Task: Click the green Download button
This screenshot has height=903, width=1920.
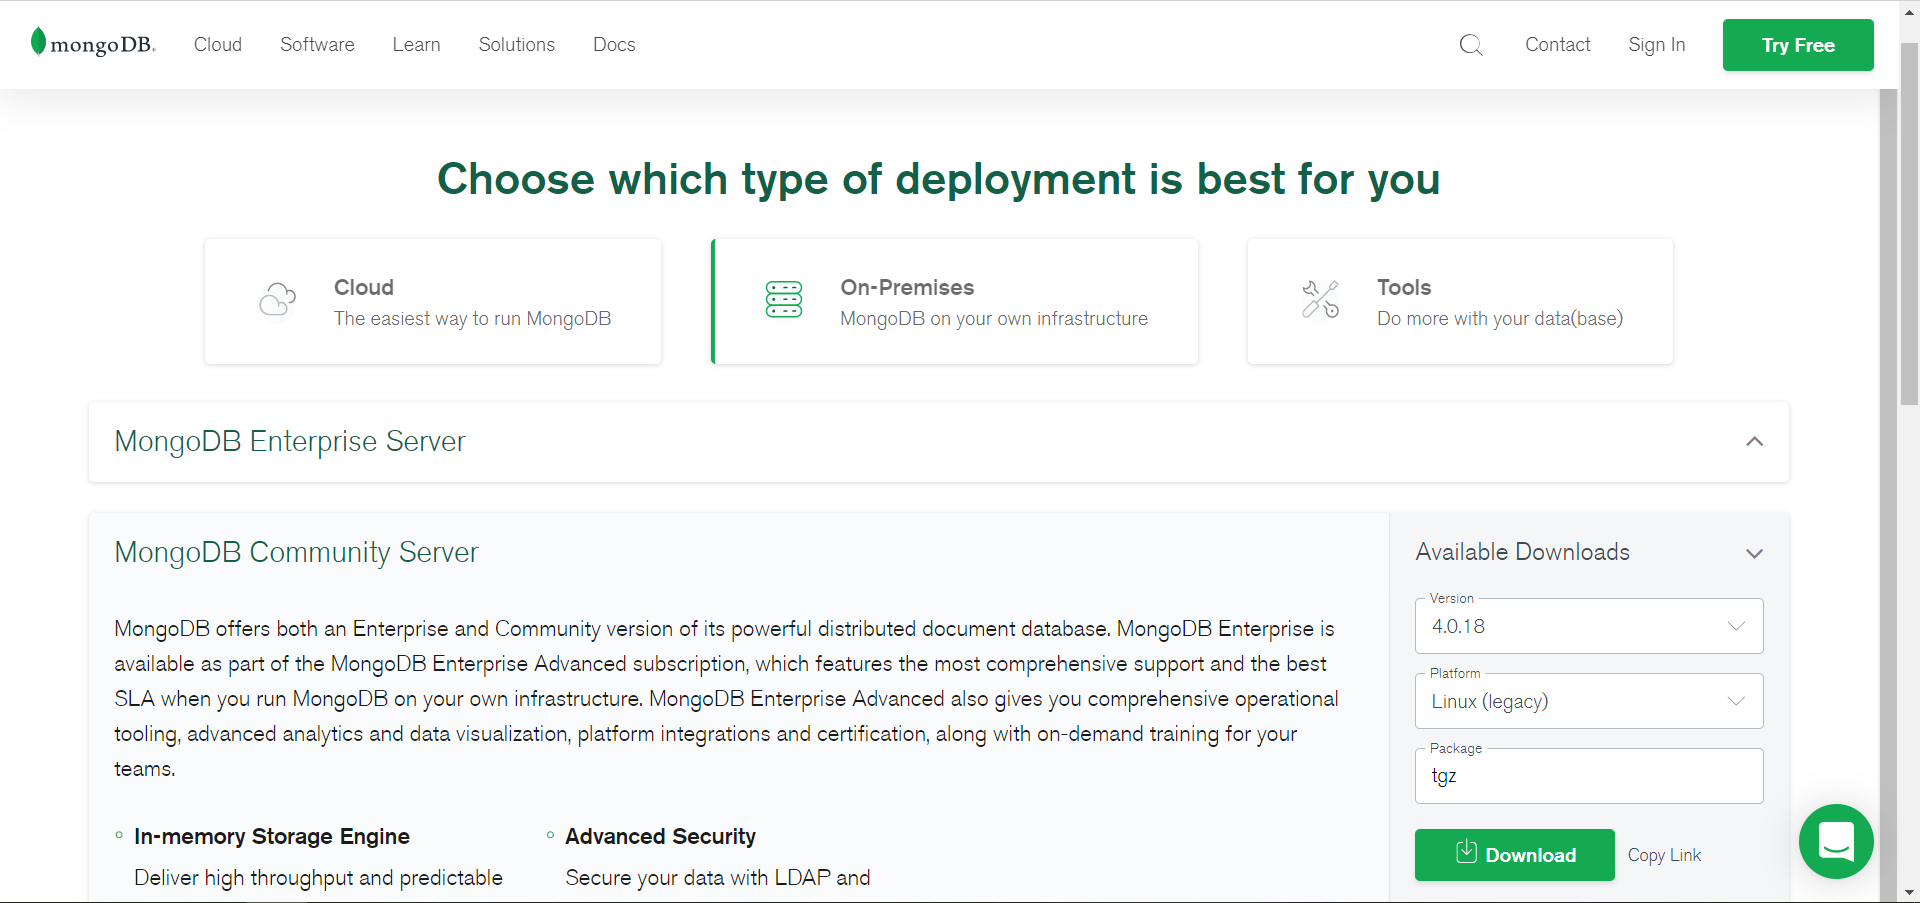Action: pos(1514,855)
